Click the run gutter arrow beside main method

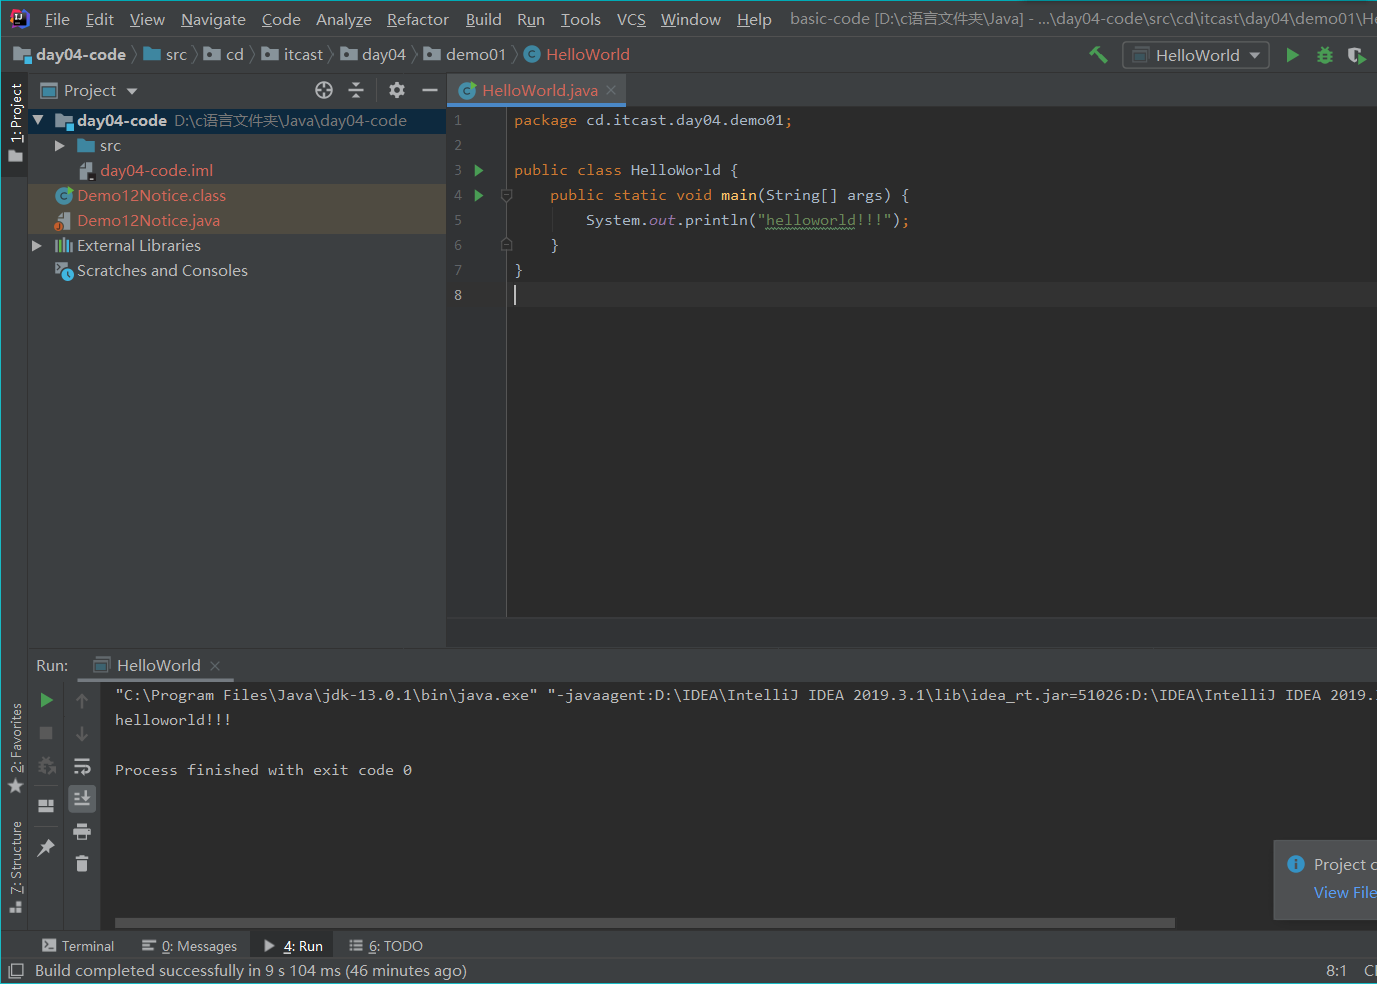479,195
